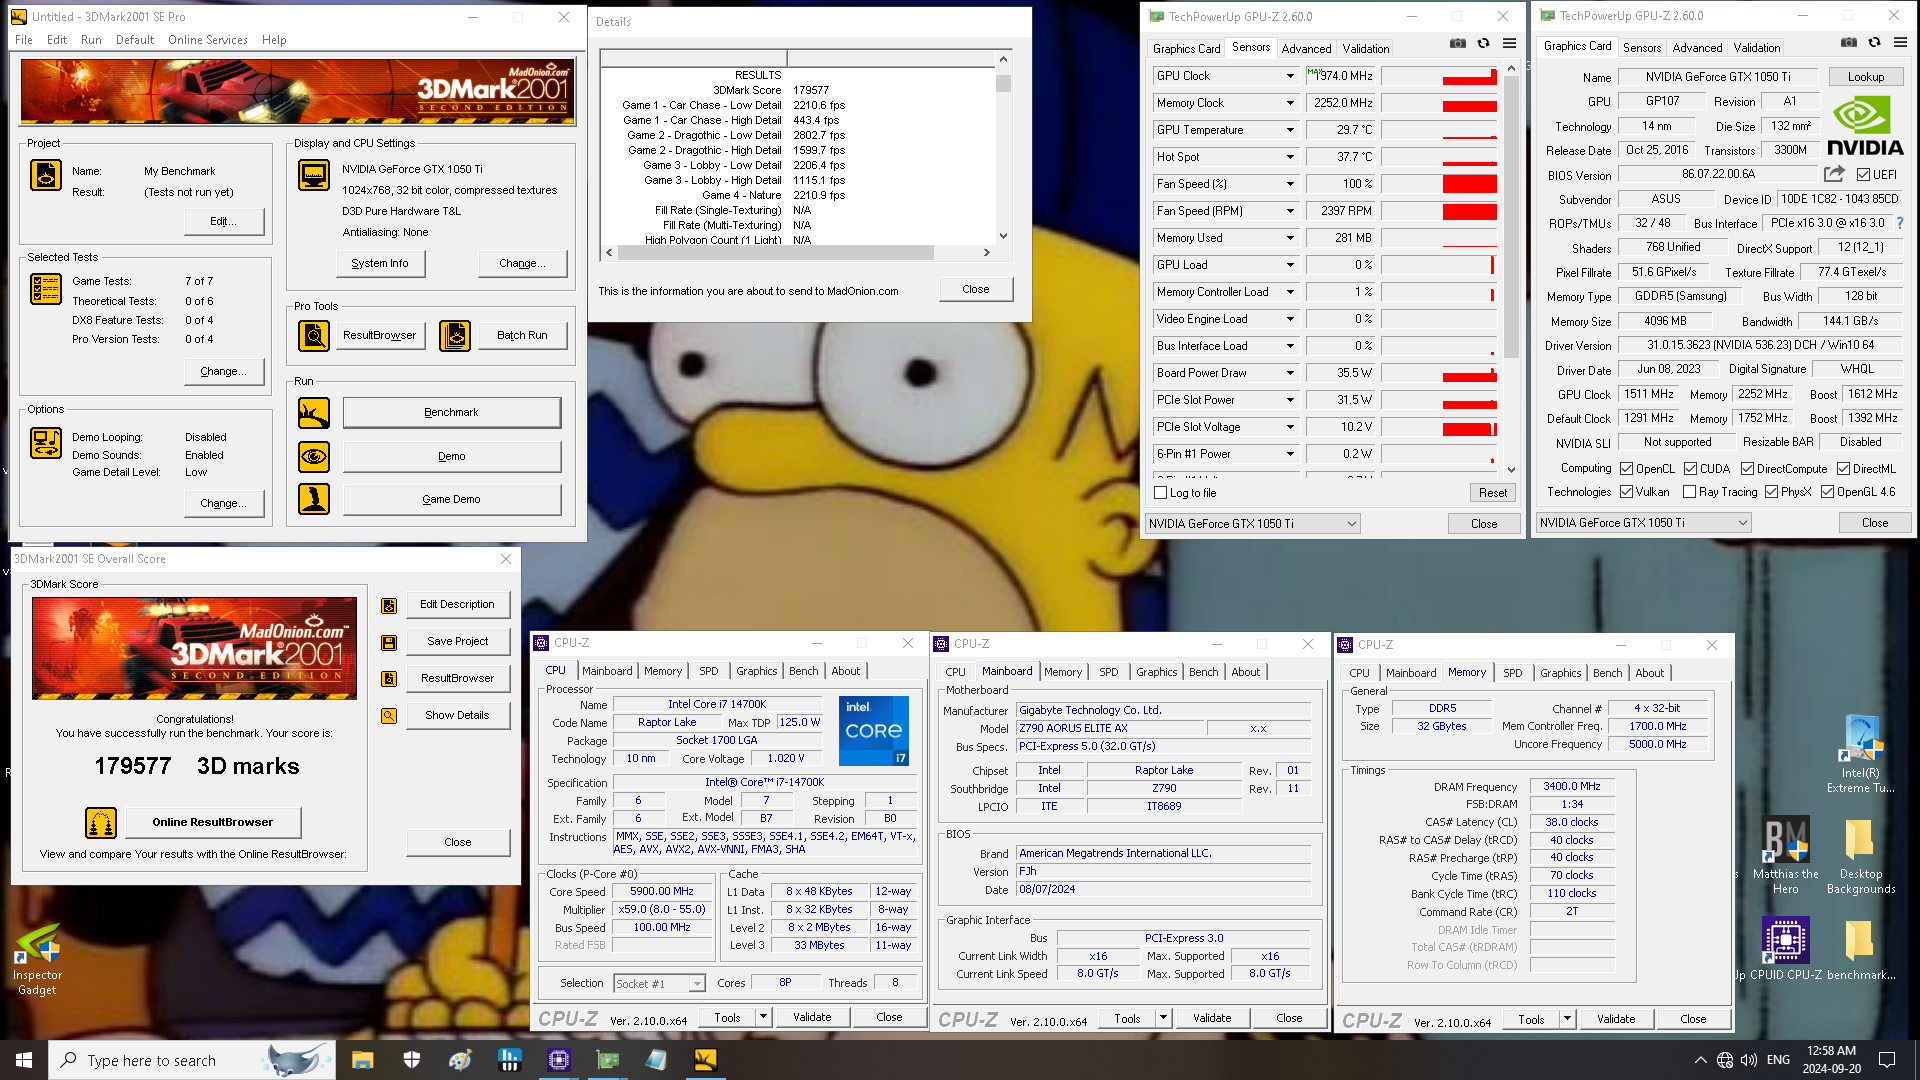Click the Selected Tests checklist icon
The image size is (1920, 1080).
[x=46, y=289]
